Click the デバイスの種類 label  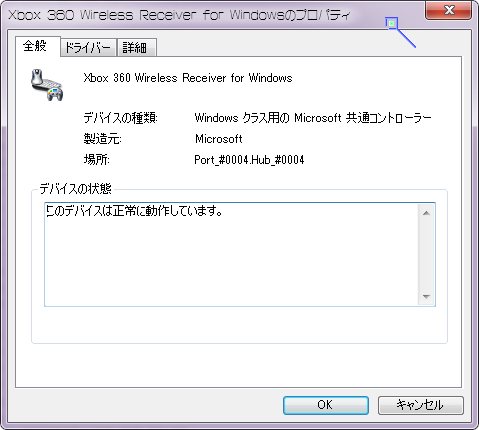click(120, 118)
